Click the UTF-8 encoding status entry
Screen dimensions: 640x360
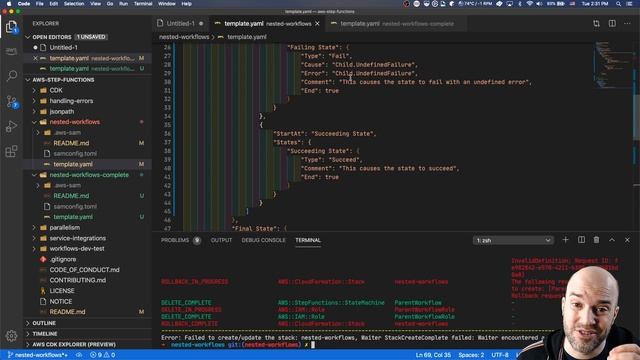(x=500, y=355)
